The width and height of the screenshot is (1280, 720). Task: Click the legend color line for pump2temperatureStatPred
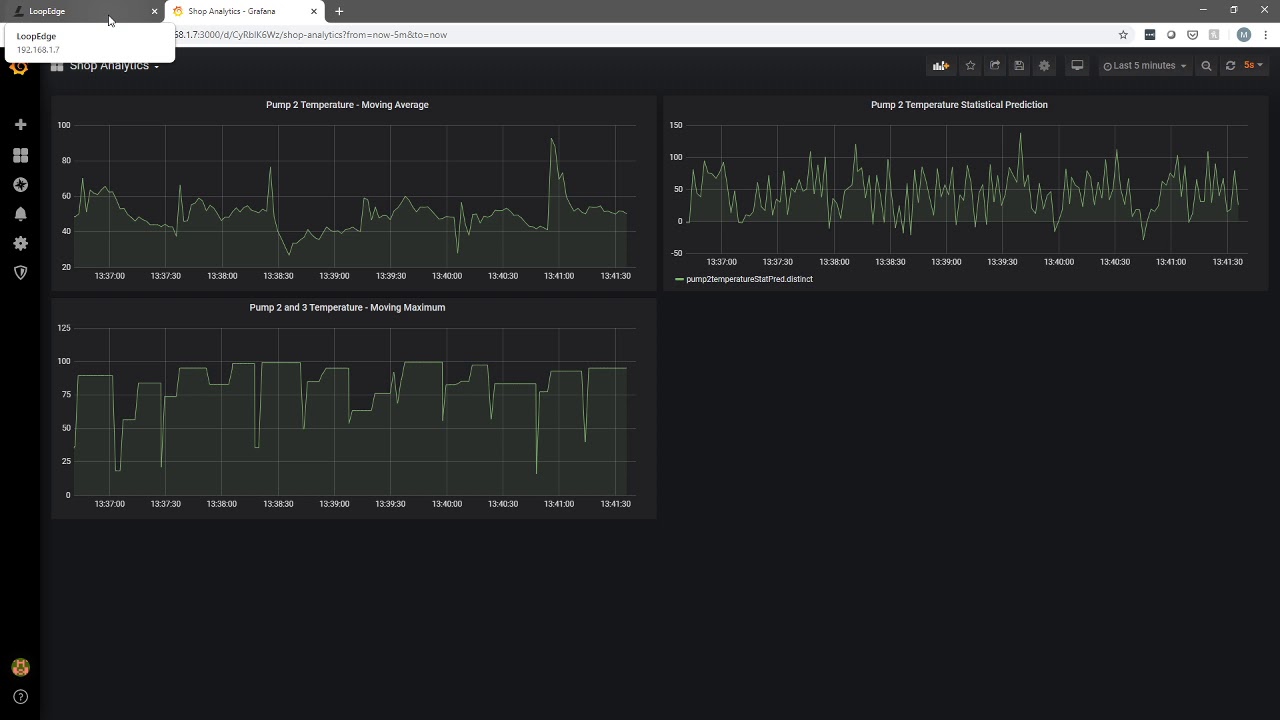click(679, 279)
